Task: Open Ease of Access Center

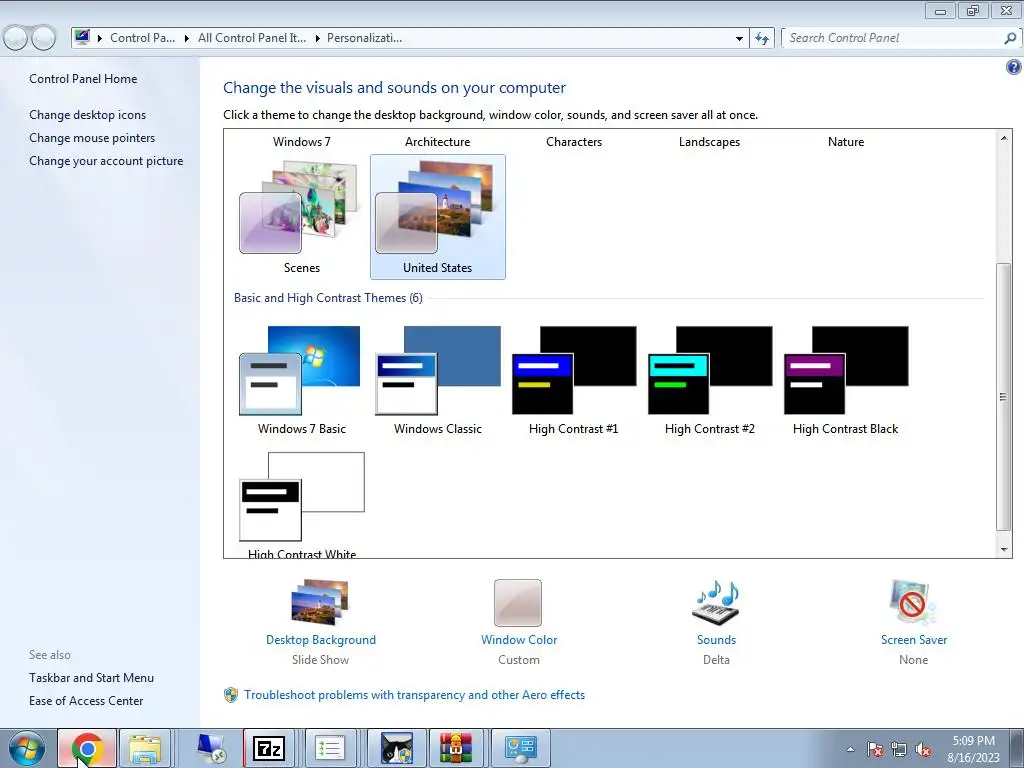Action: tap(86, 701)
